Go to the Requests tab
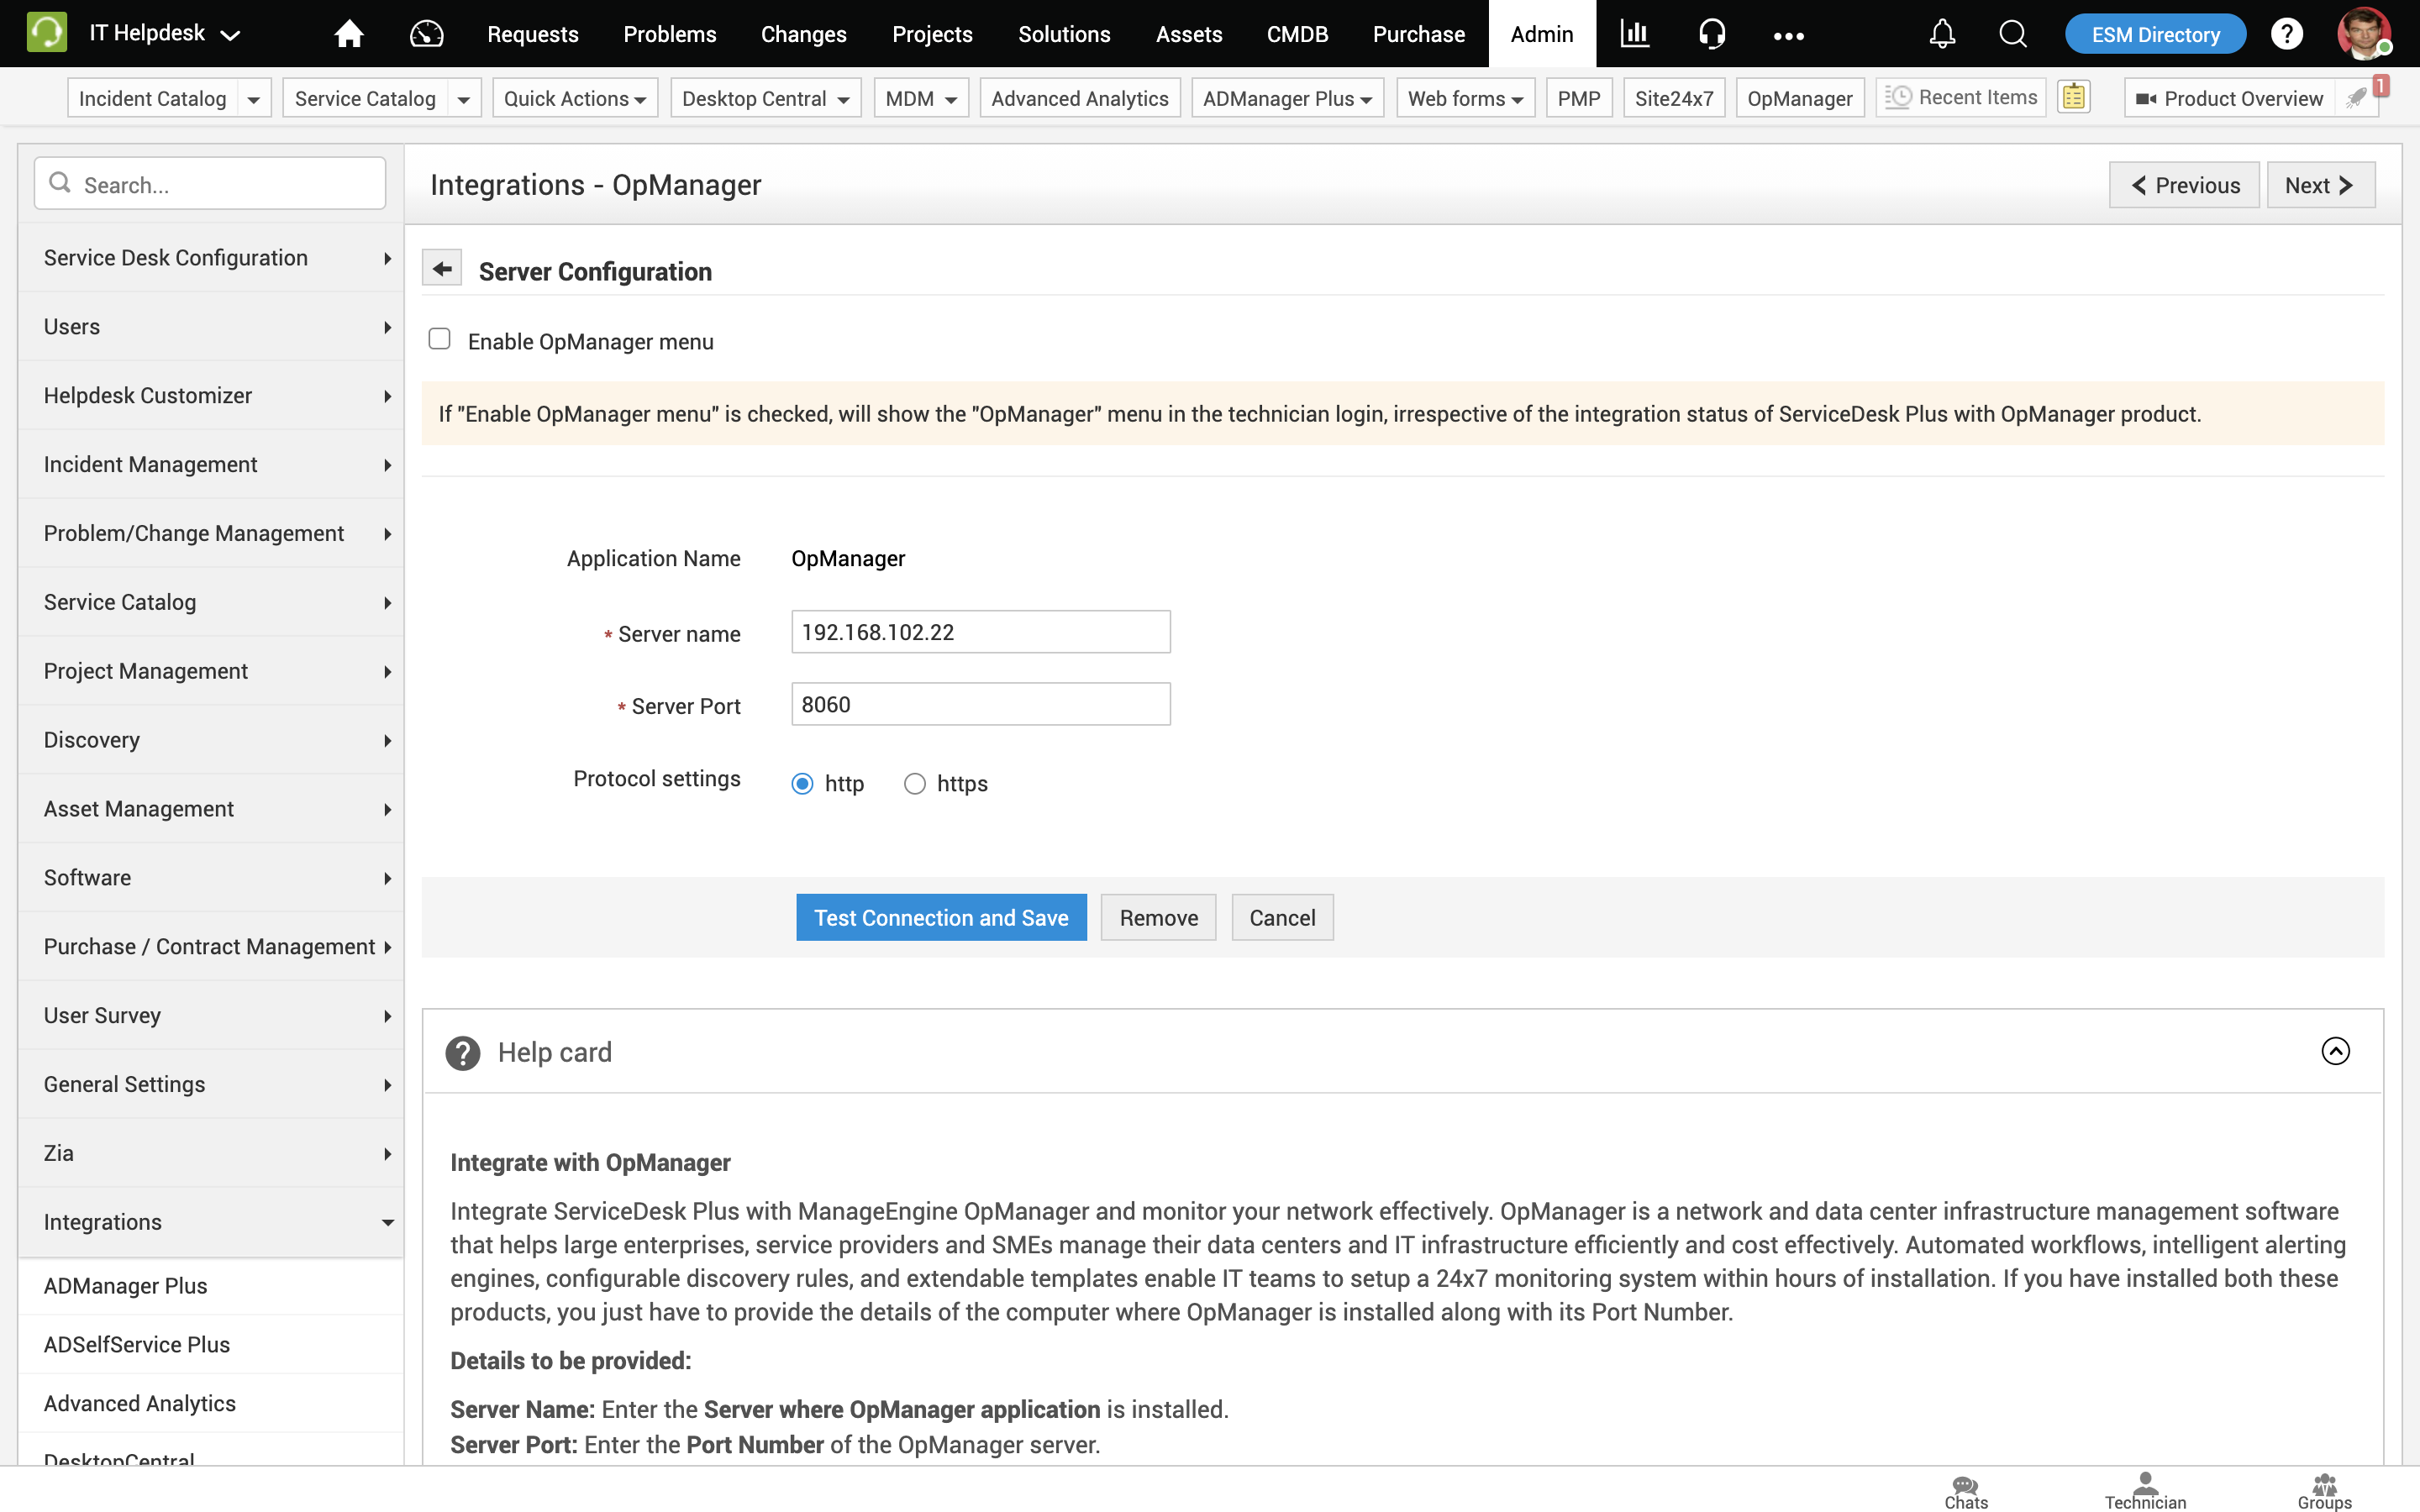The image size is (2420, 1512). 532,34
